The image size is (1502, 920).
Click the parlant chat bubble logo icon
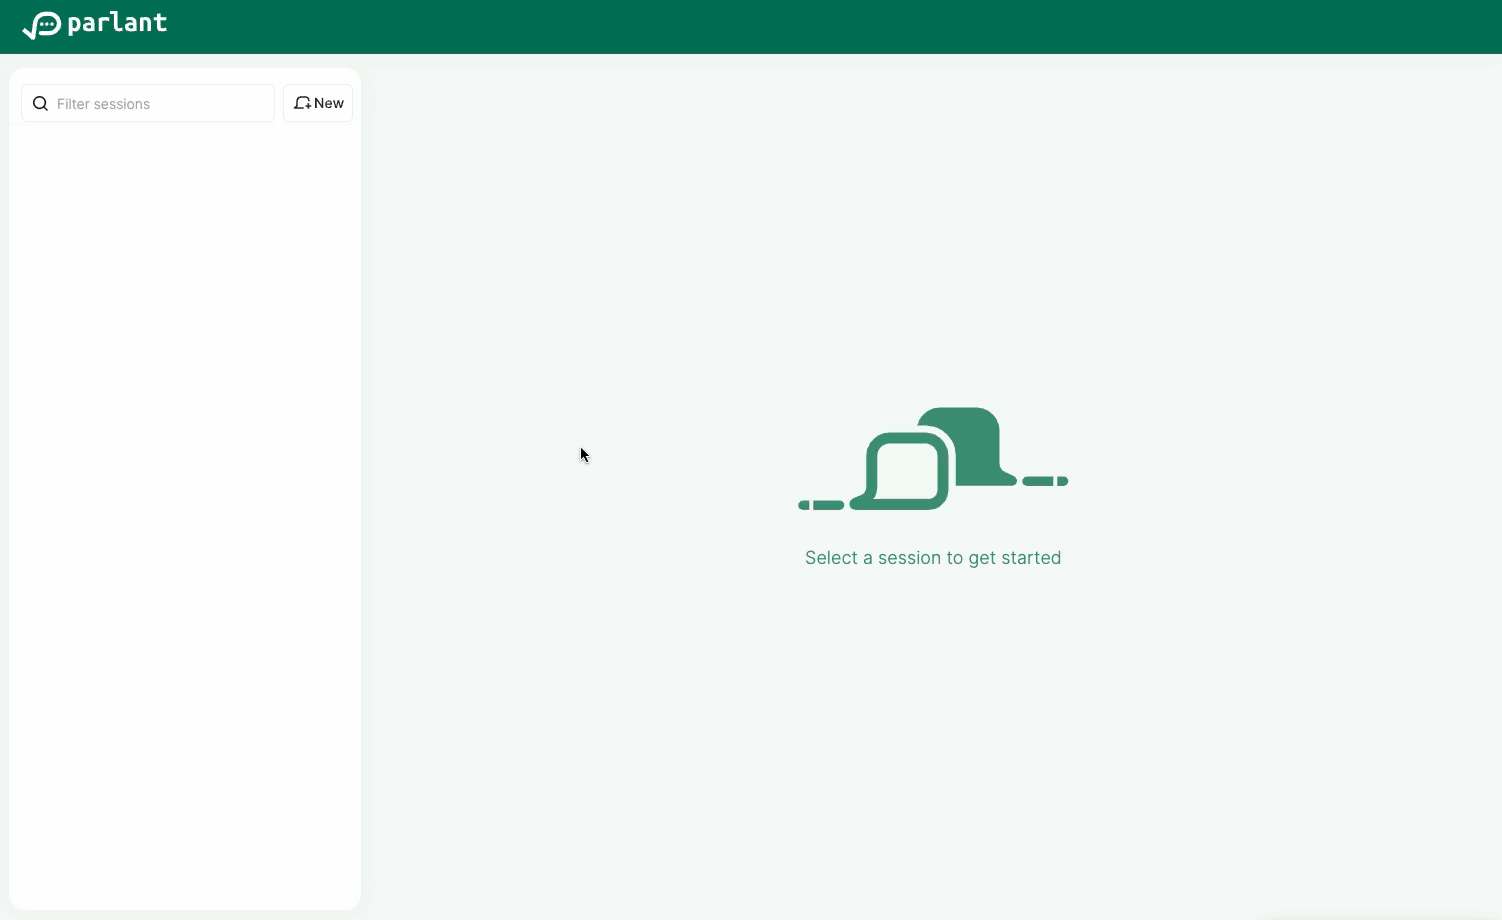coord(42,25)
